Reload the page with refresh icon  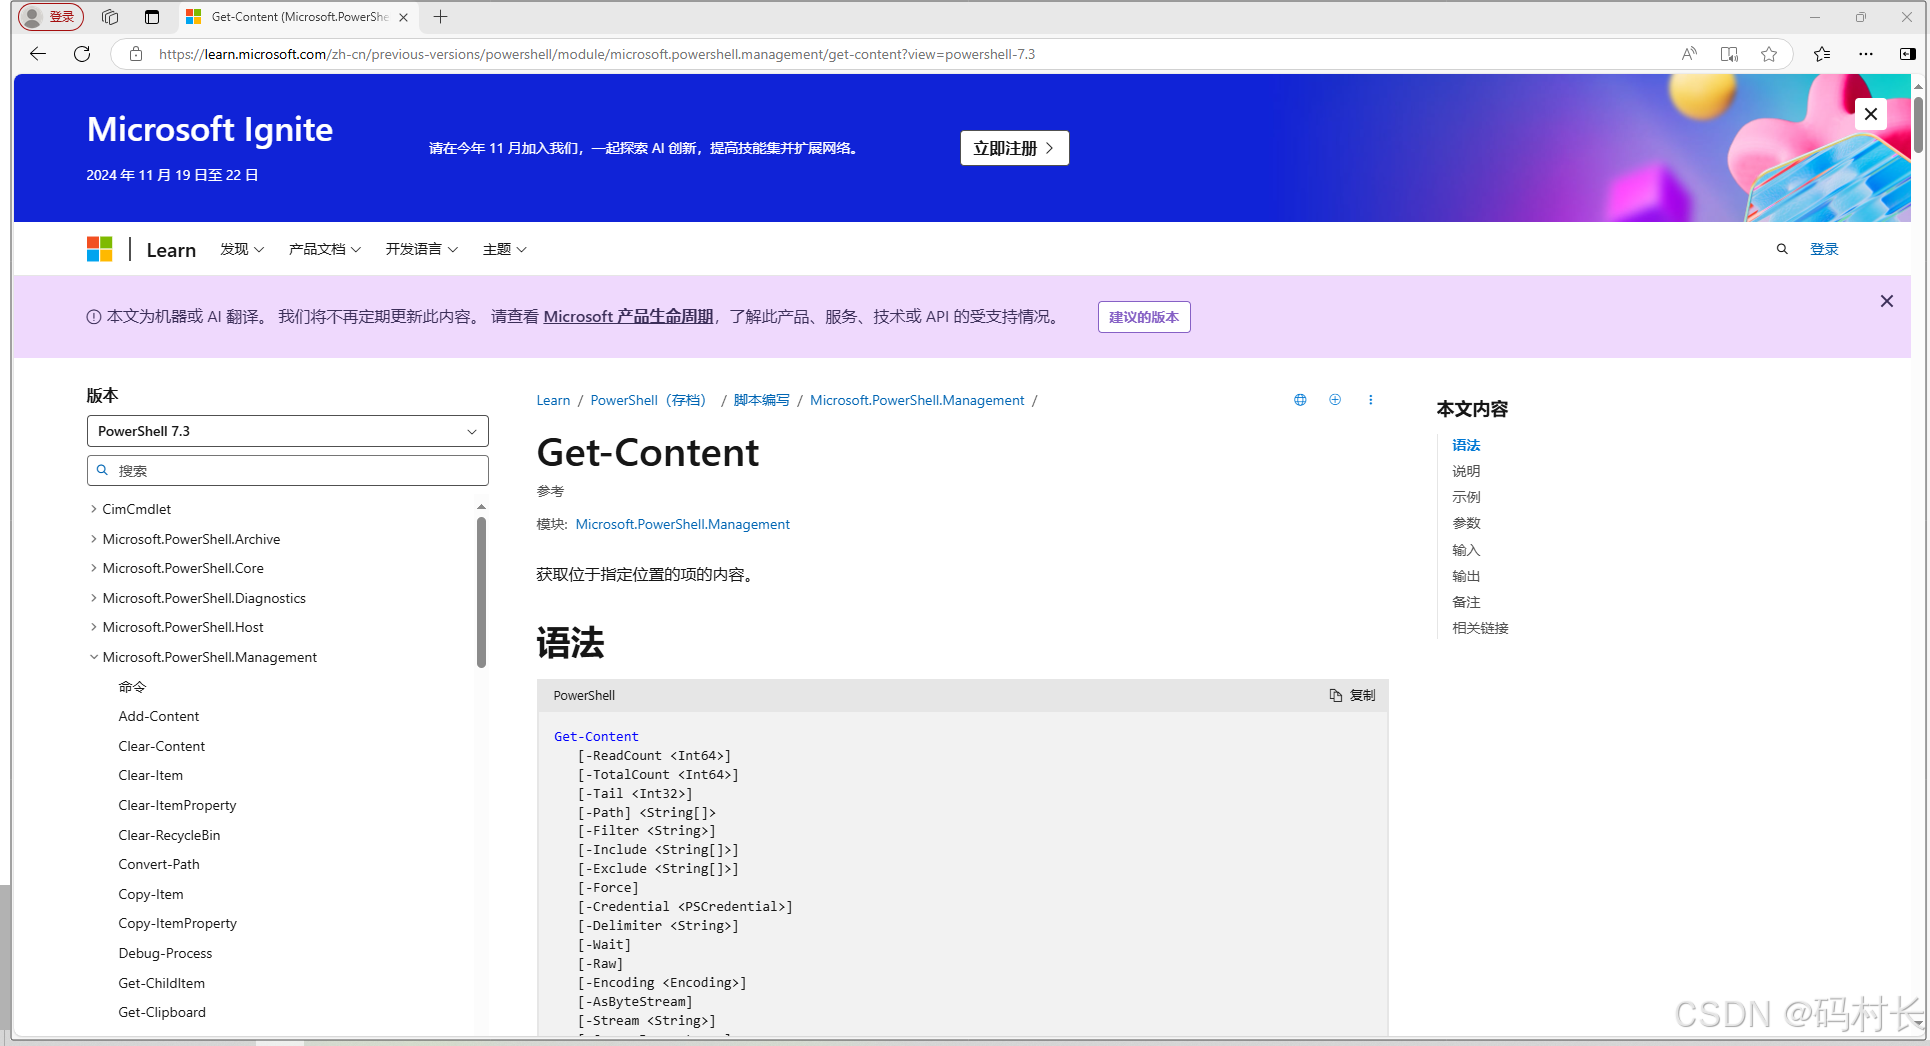(82, 54)
